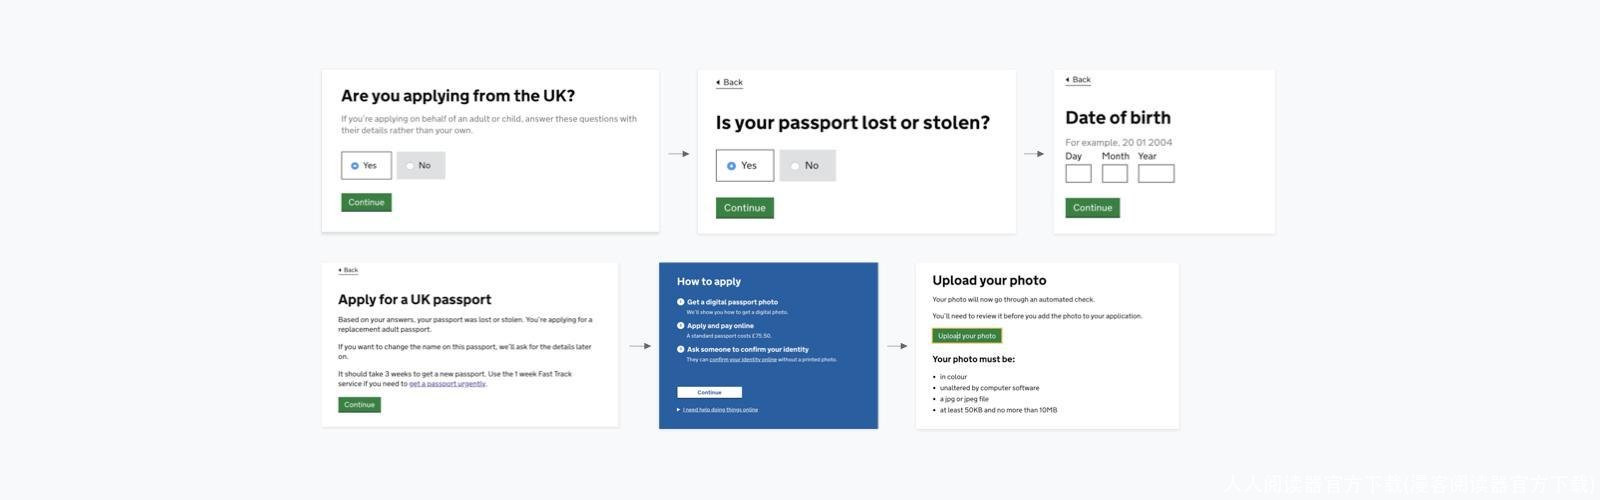Click Continue under Date of birth

pyautogui.click(x=1092, y=208)
